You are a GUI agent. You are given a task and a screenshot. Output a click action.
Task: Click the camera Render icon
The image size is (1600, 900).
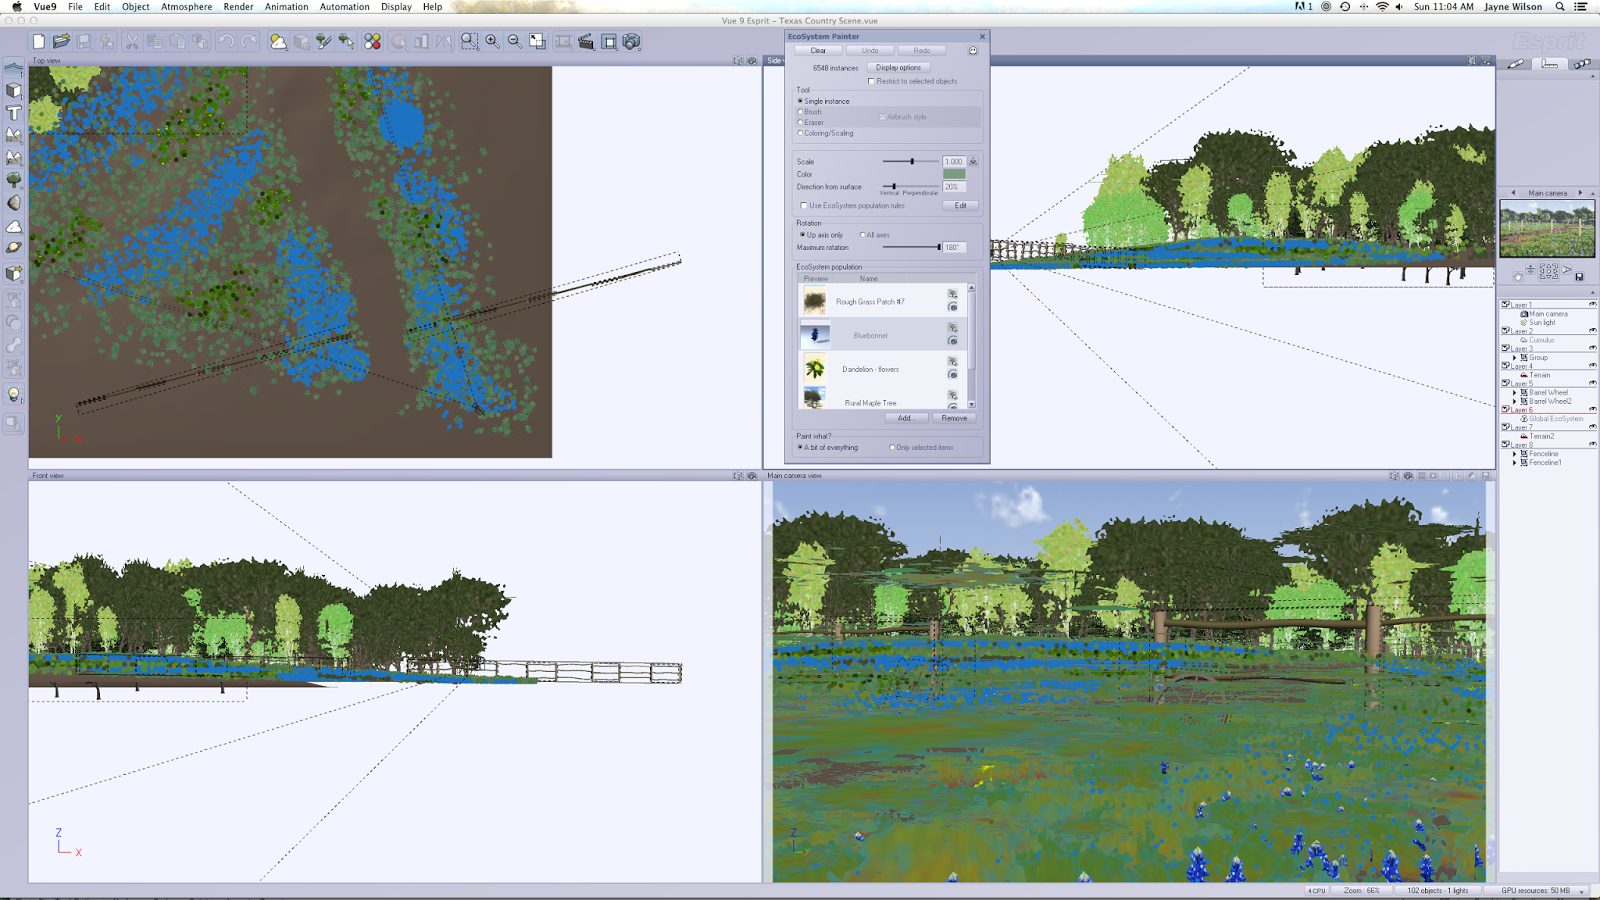[631, 41]
